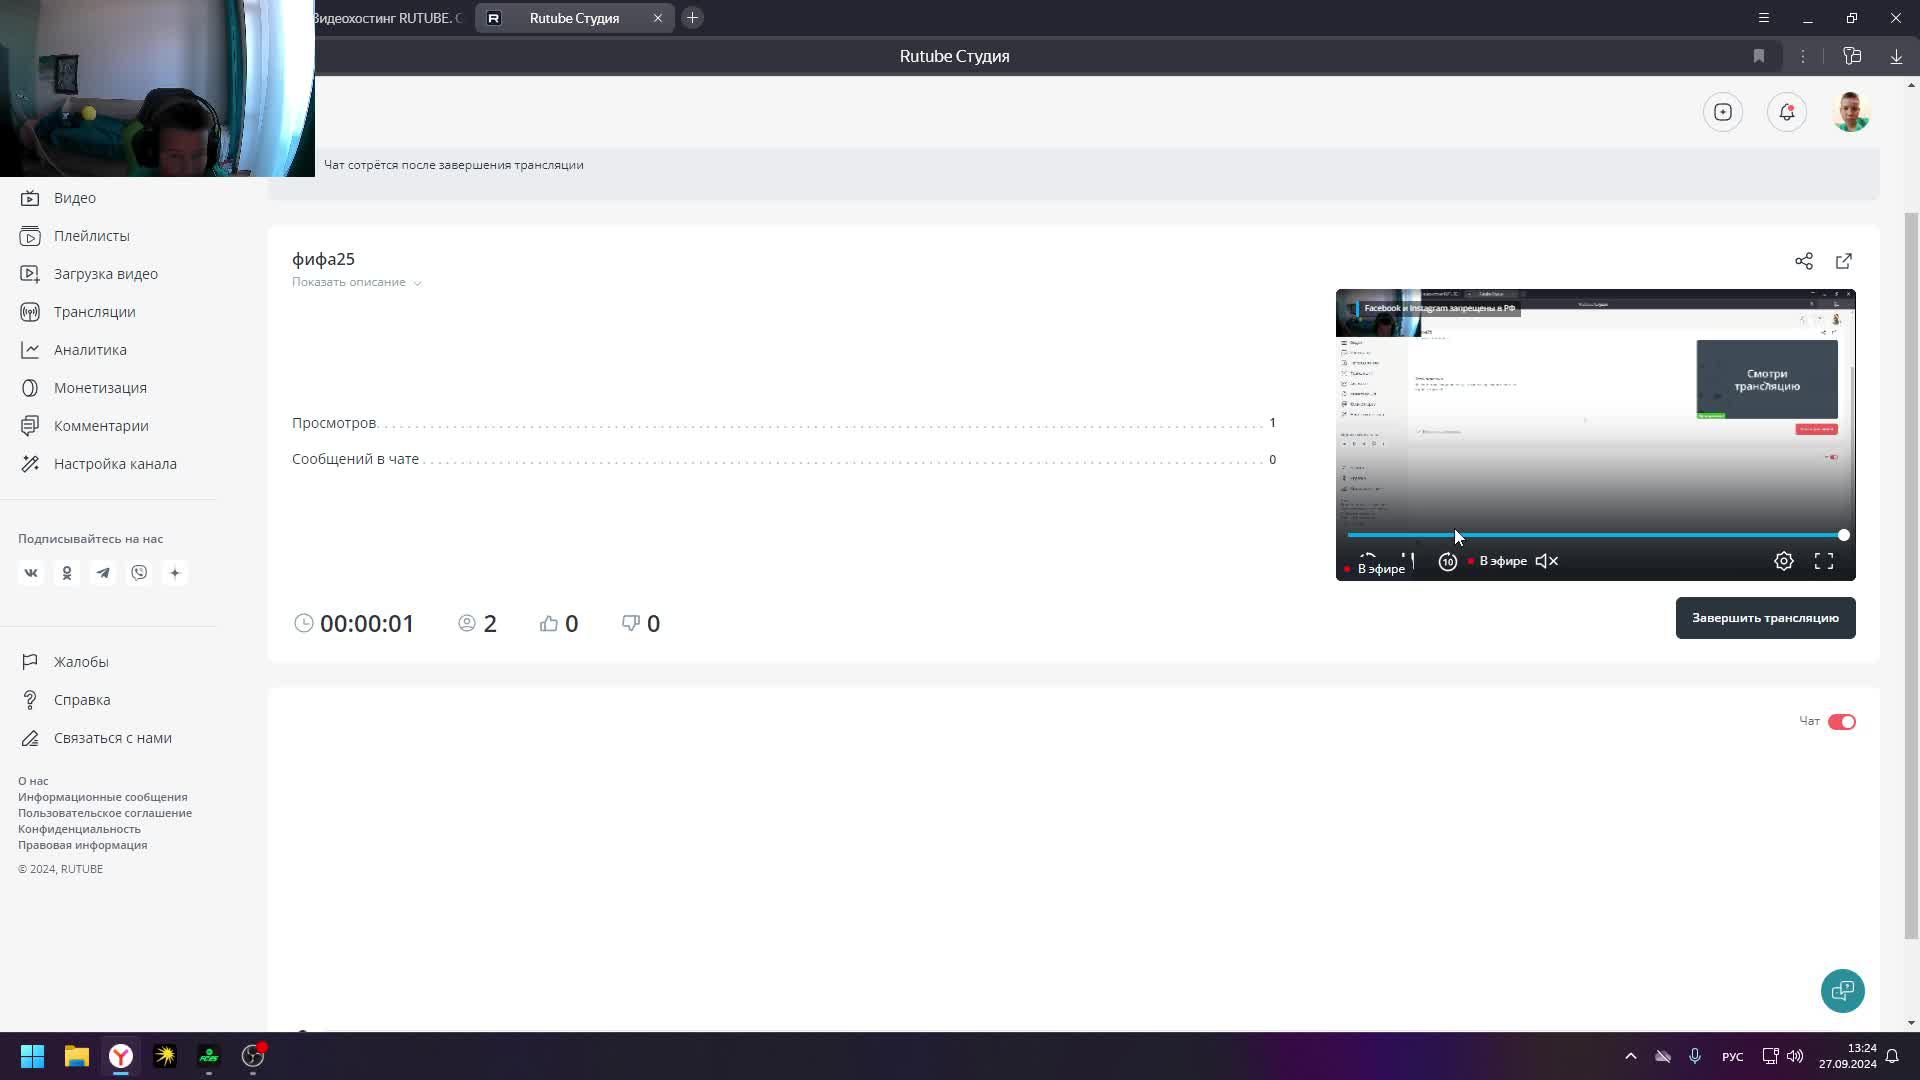Toggle the Чат switch off
This screenshot has height=1080, width=1920.
[1841, 722]
